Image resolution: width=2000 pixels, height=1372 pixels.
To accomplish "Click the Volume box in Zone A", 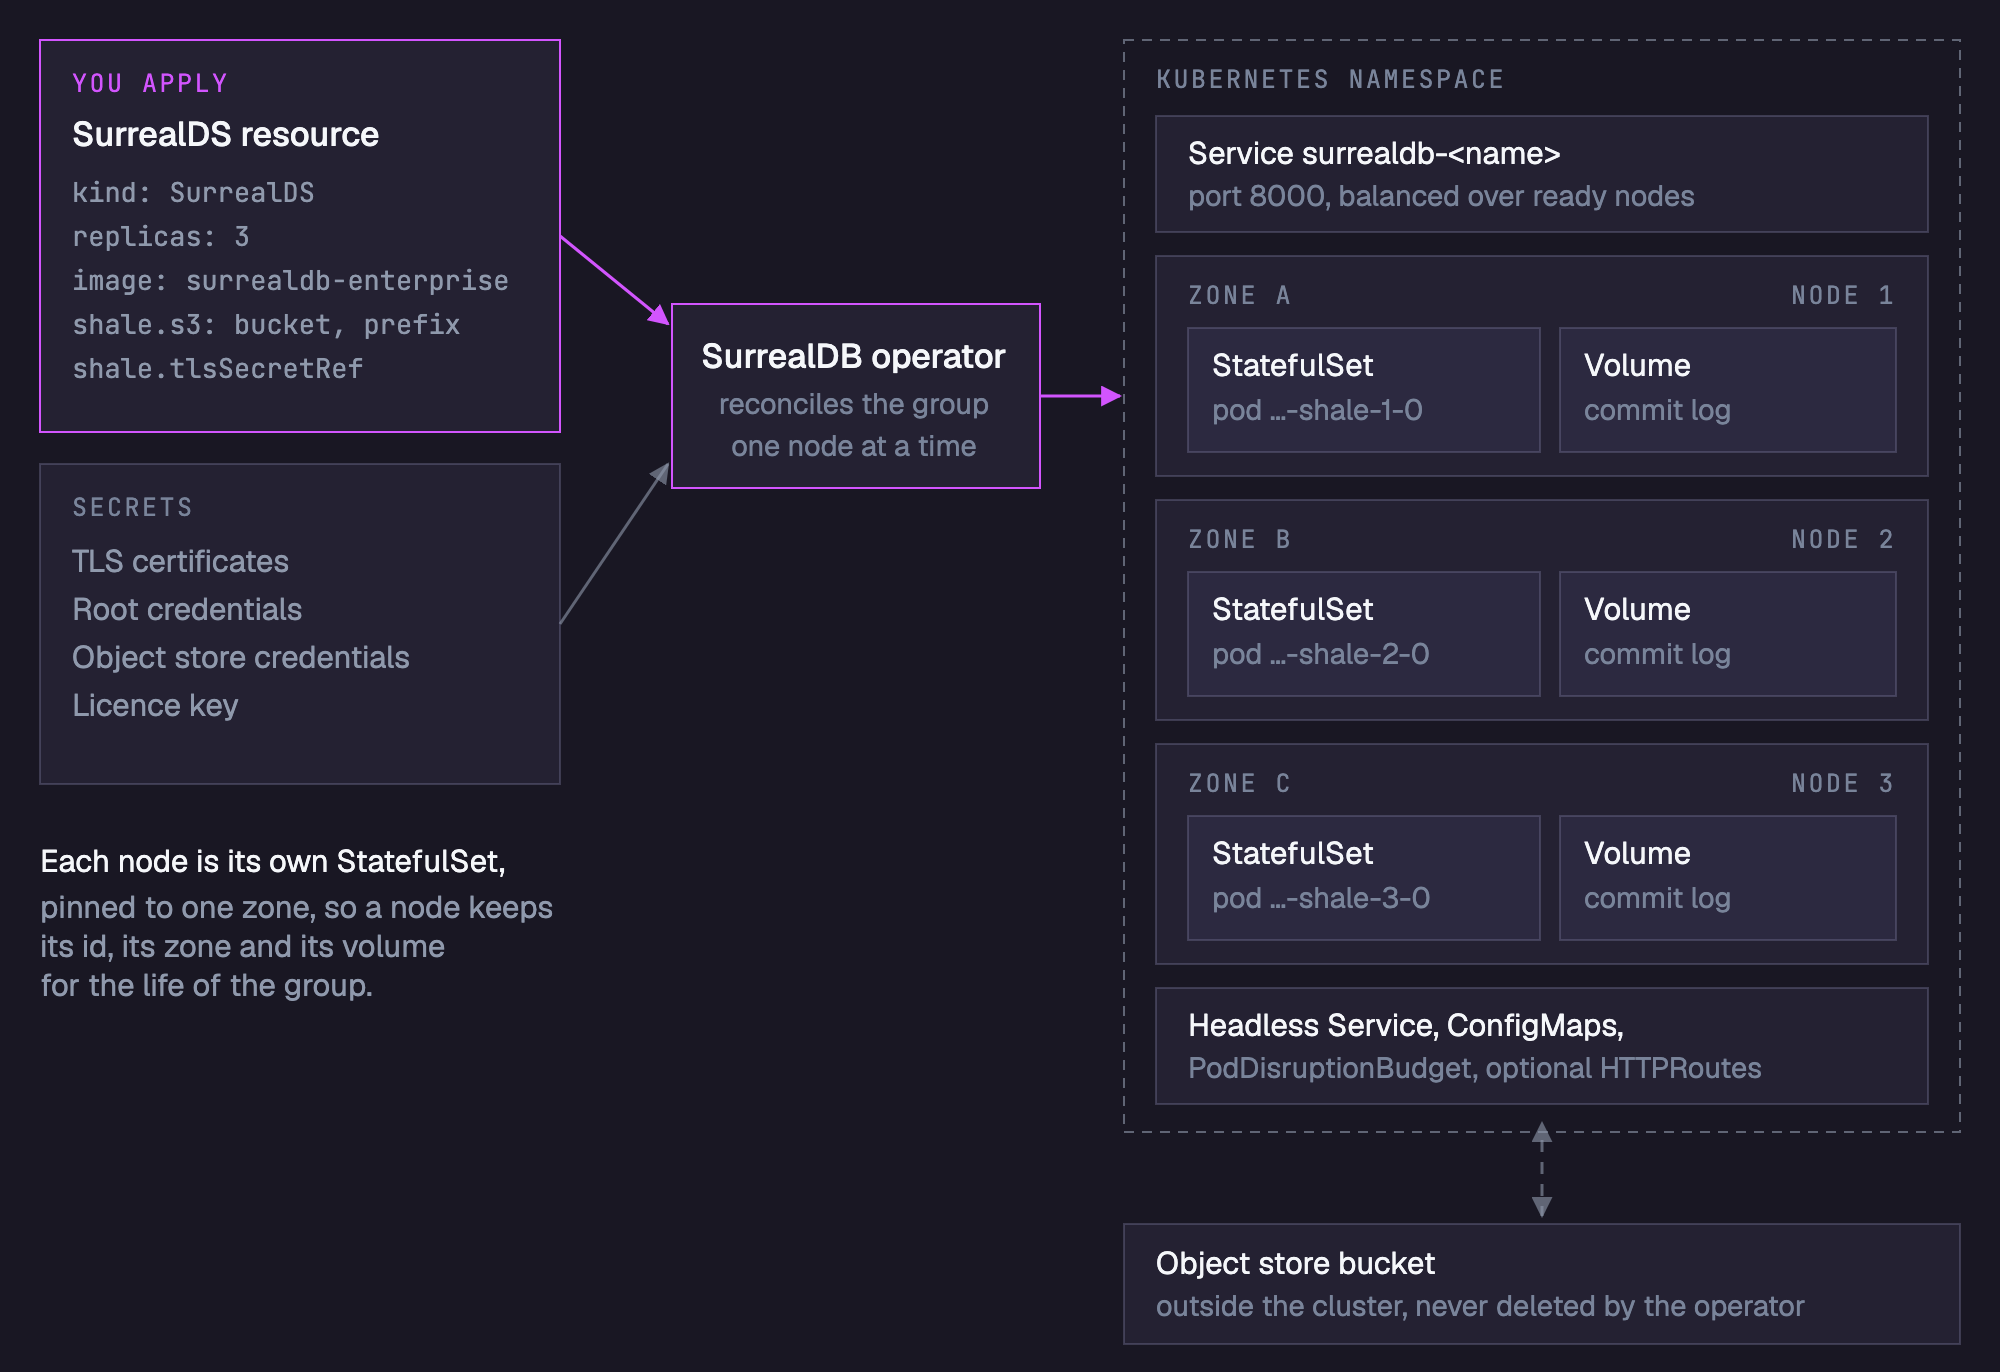I will [x=1728, y=390].
